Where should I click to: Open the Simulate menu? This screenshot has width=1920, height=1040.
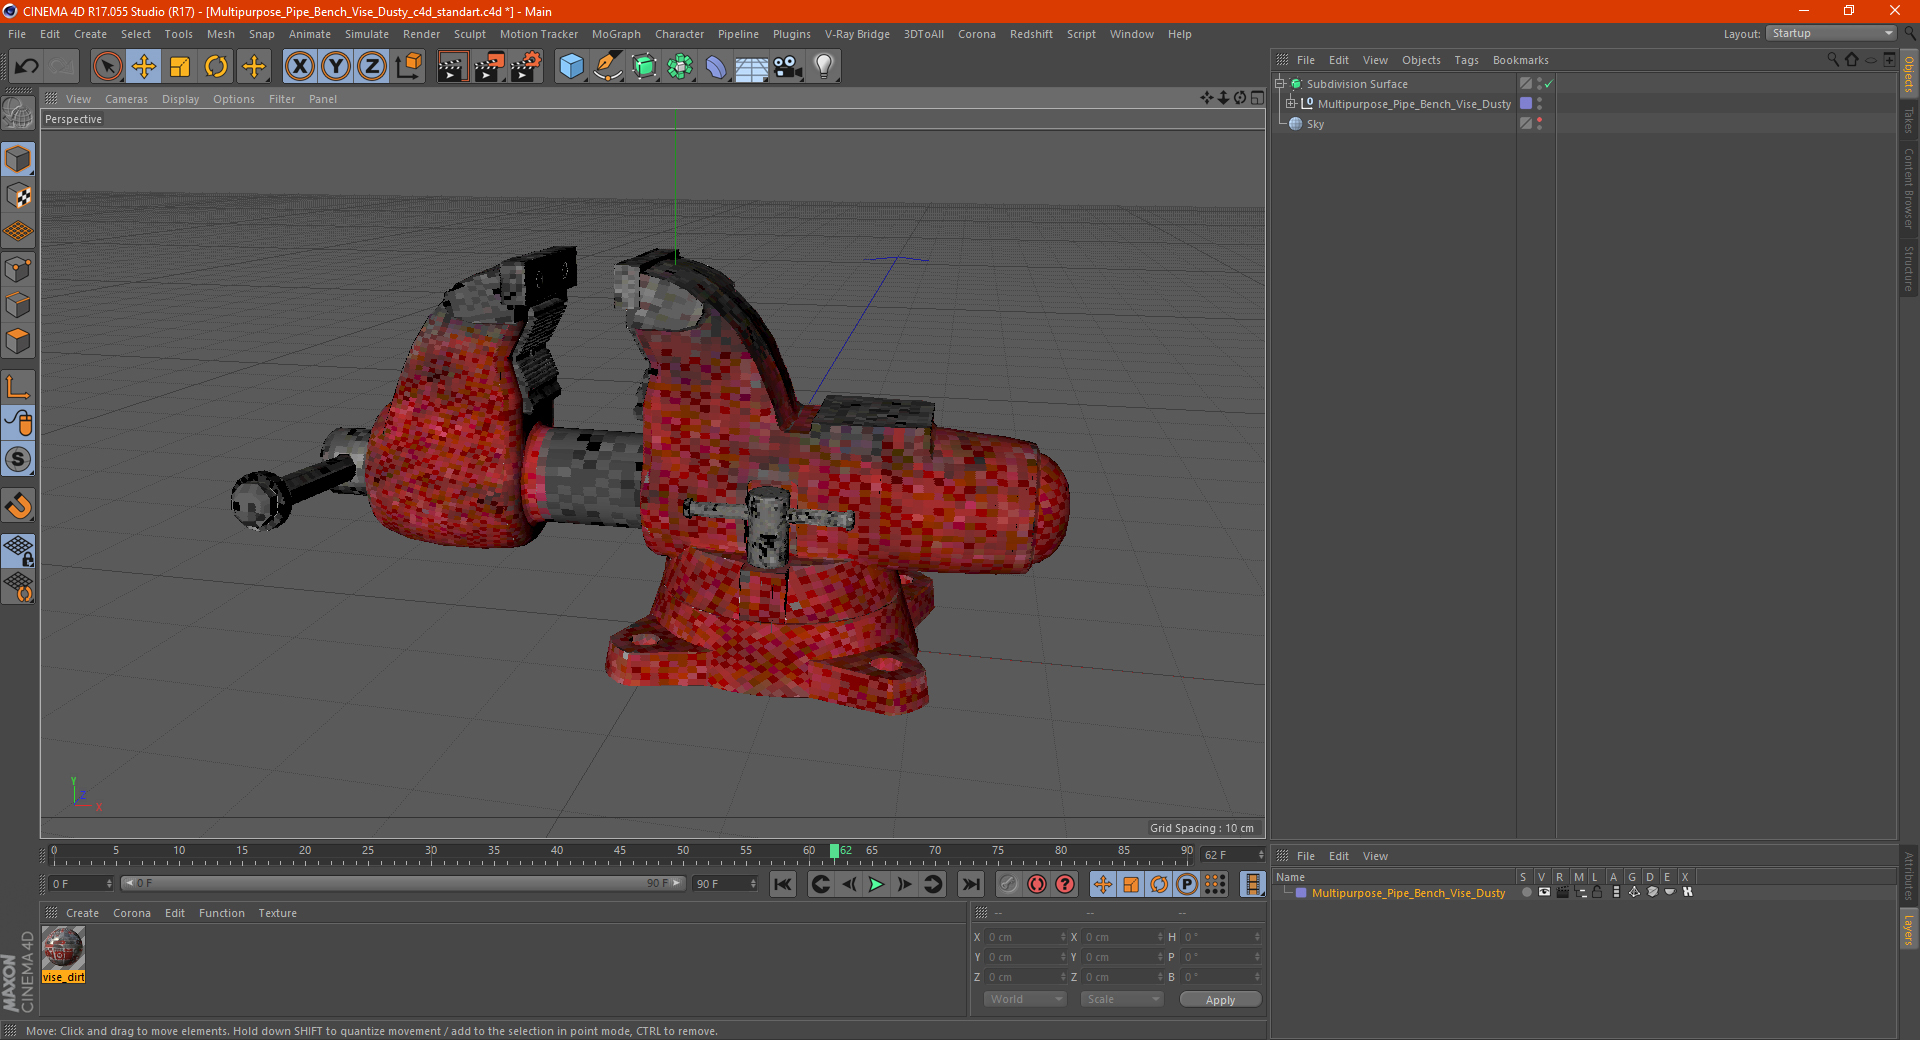click(367, 34)
